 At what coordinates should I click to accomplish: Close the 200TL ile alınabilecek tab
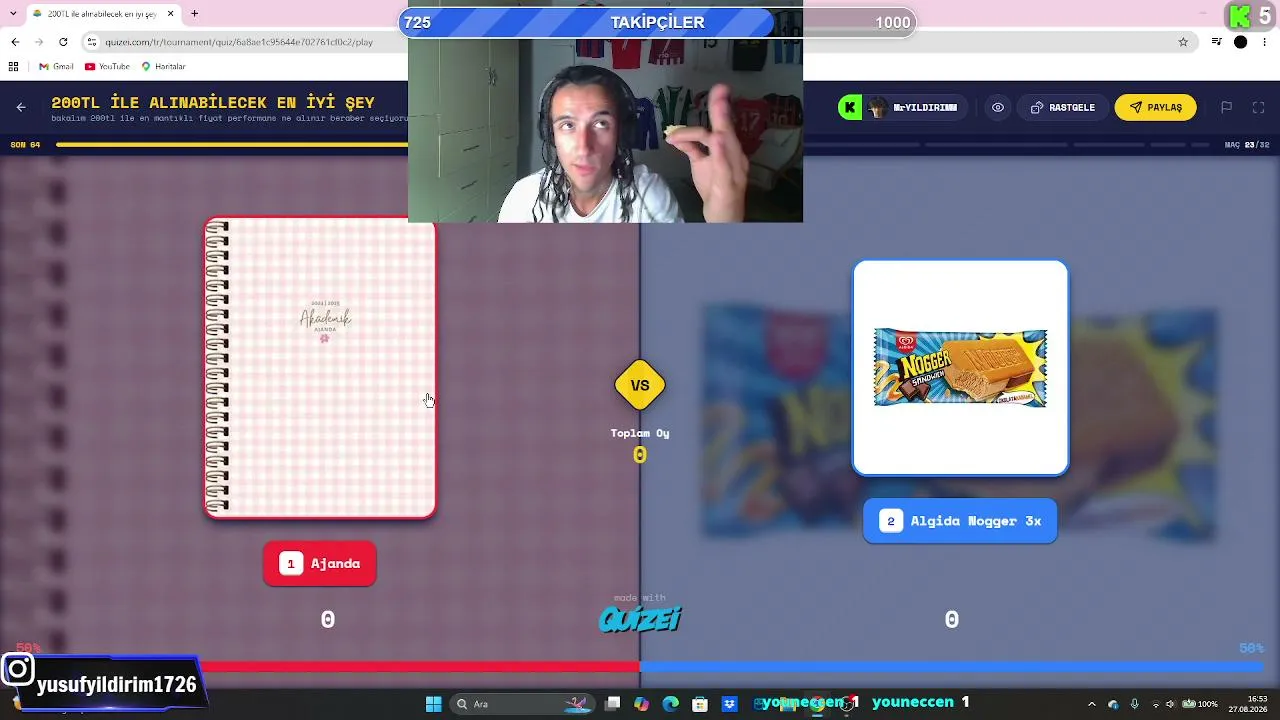click(171, 13)
